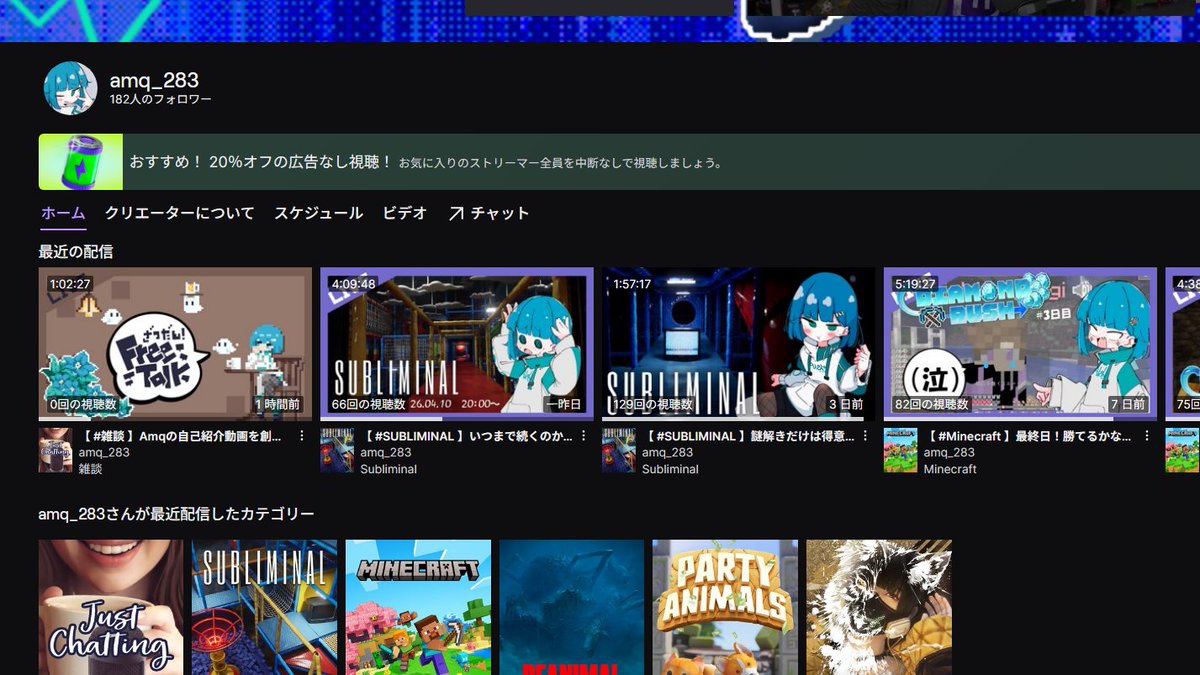Click the 1 時間前 timestamp label
1200x675 pixels.
tap(279, 405)
